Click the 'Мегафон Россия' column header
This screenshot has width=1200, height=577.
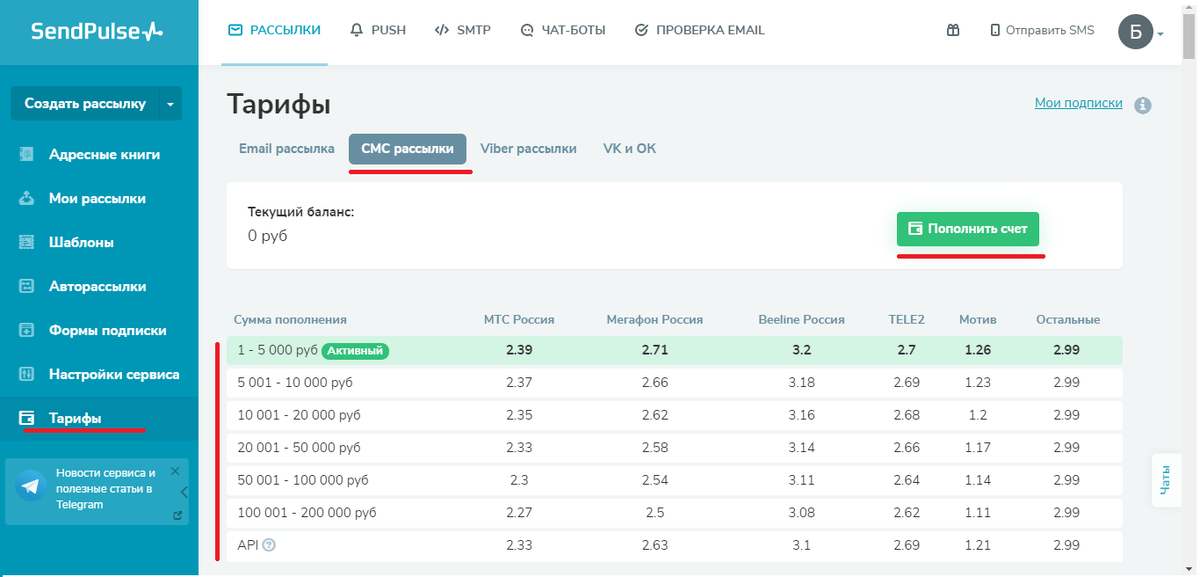pyautogui.click(x=655, y=320)
